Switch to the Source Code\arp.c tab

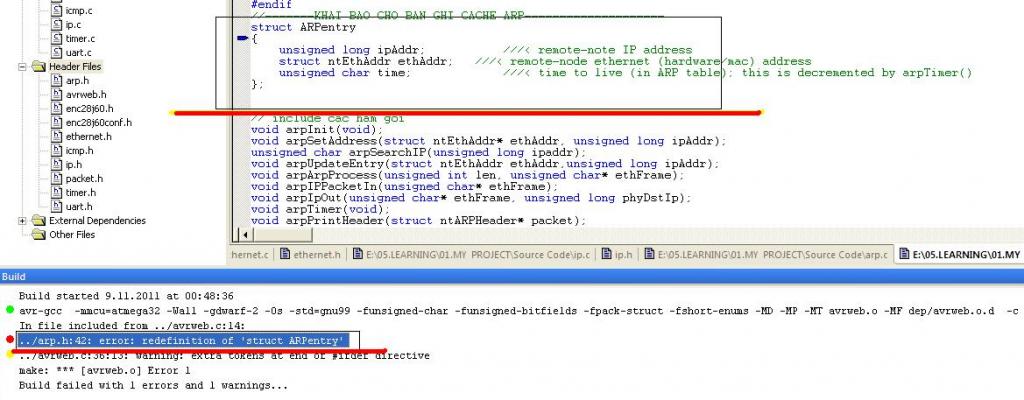pyautogui.click(x=765, y=255)
